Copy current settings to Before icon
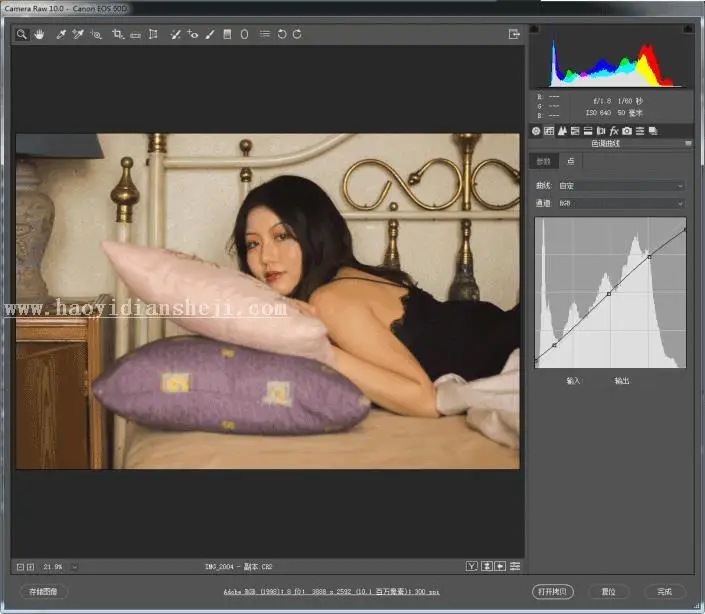The width and height of the screenshot is (705, 614). pyautogui.click(x=500, y=566)
